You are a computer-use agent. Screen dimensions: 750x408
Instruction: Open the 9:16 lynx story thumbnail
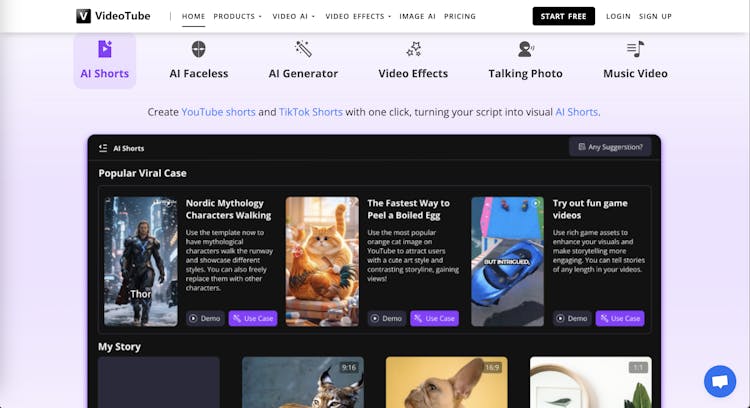pos(303,382)
